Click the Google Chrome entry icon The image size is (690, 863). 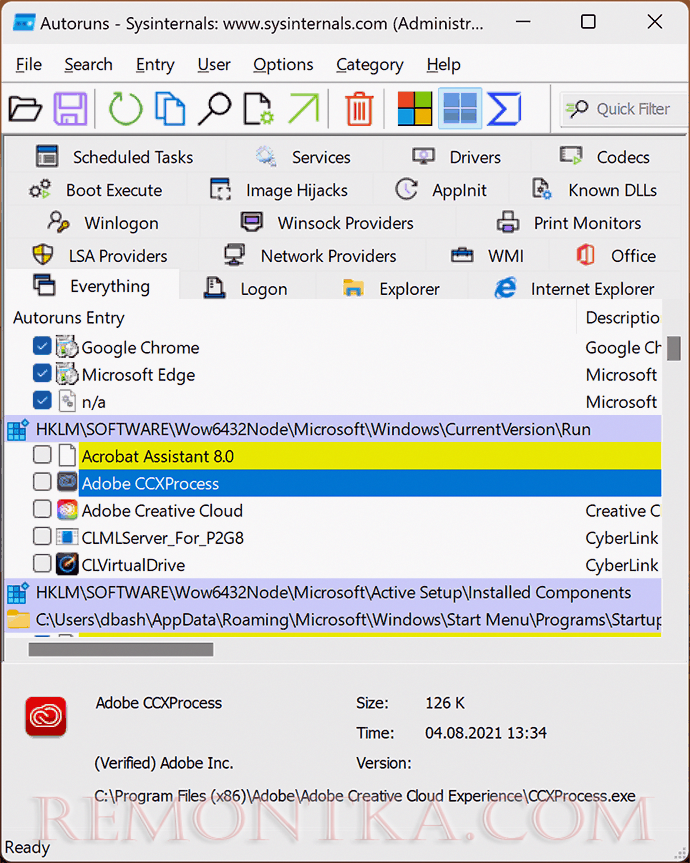pyautogui.click(x=67, y=347)
